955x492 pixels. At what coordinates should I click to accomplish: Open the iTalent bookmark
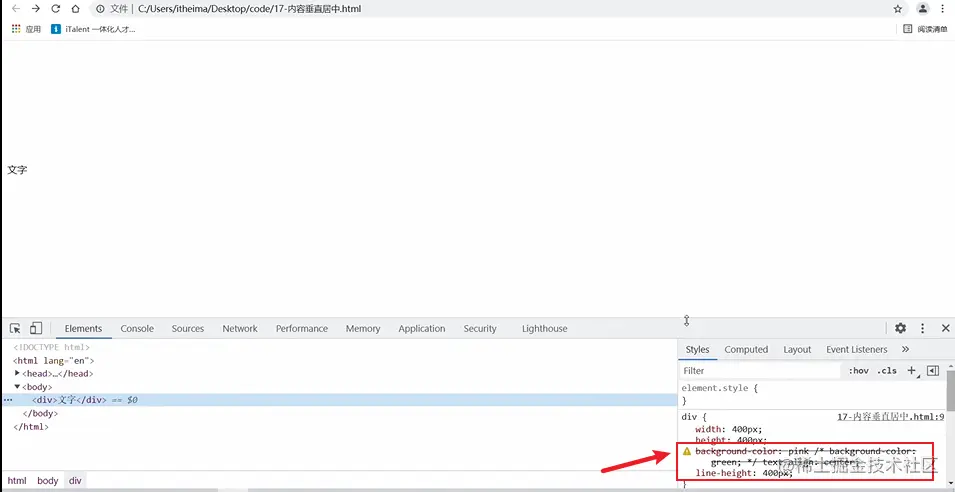pyautogui.click(x=93, y=29)
